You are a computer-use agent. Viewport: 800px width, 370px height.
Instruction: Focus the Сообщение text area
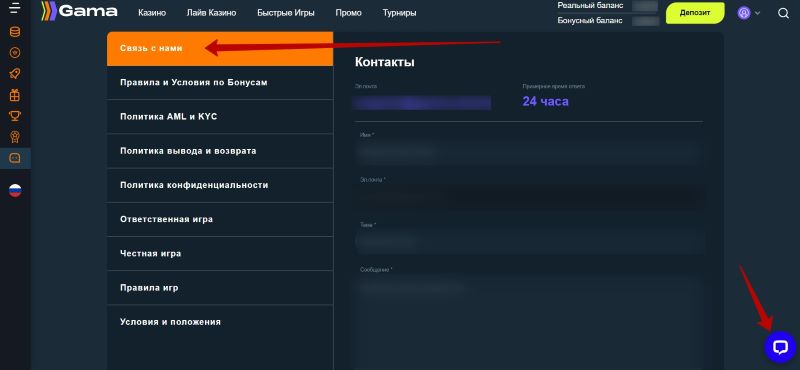(529, 322)
